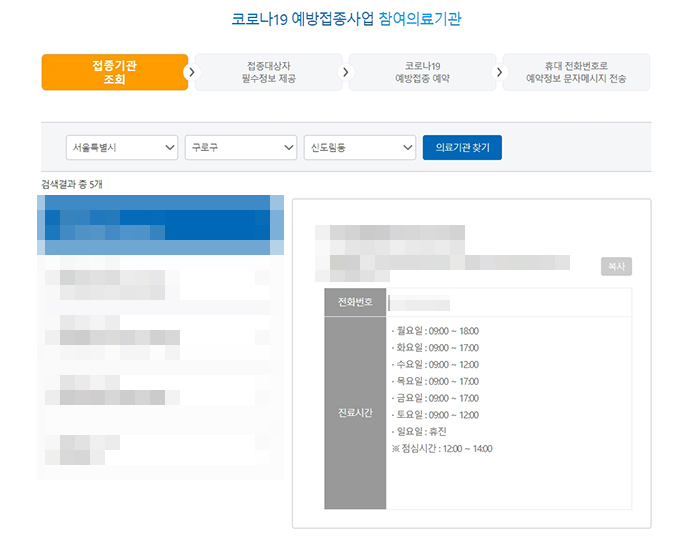Select the 접종기관 조회 step tab

pos(114,72)
